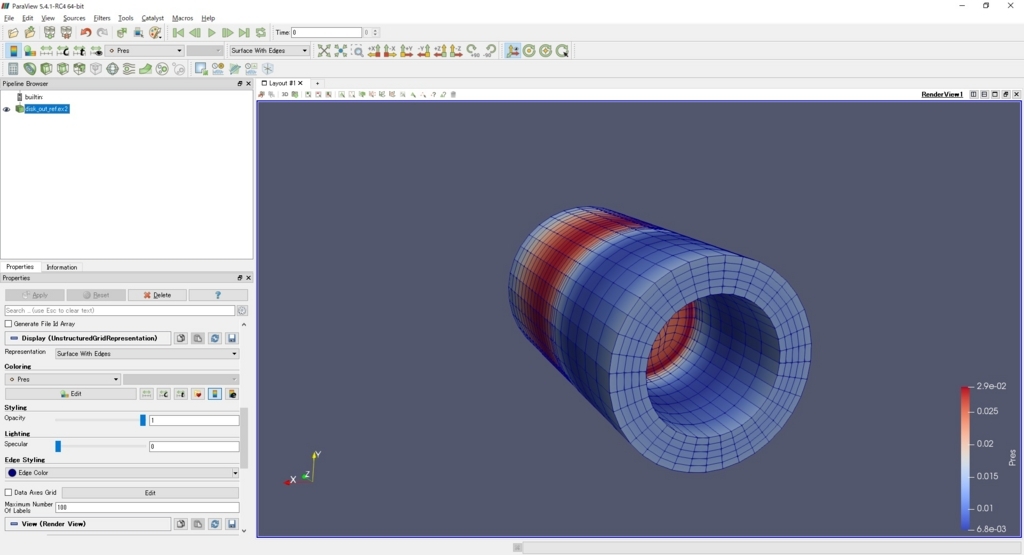Image resolution: width=1024 pixels, height=555 pixels.
Task: Apply the Clip filter icon
Action: click(x=46, y=69)
